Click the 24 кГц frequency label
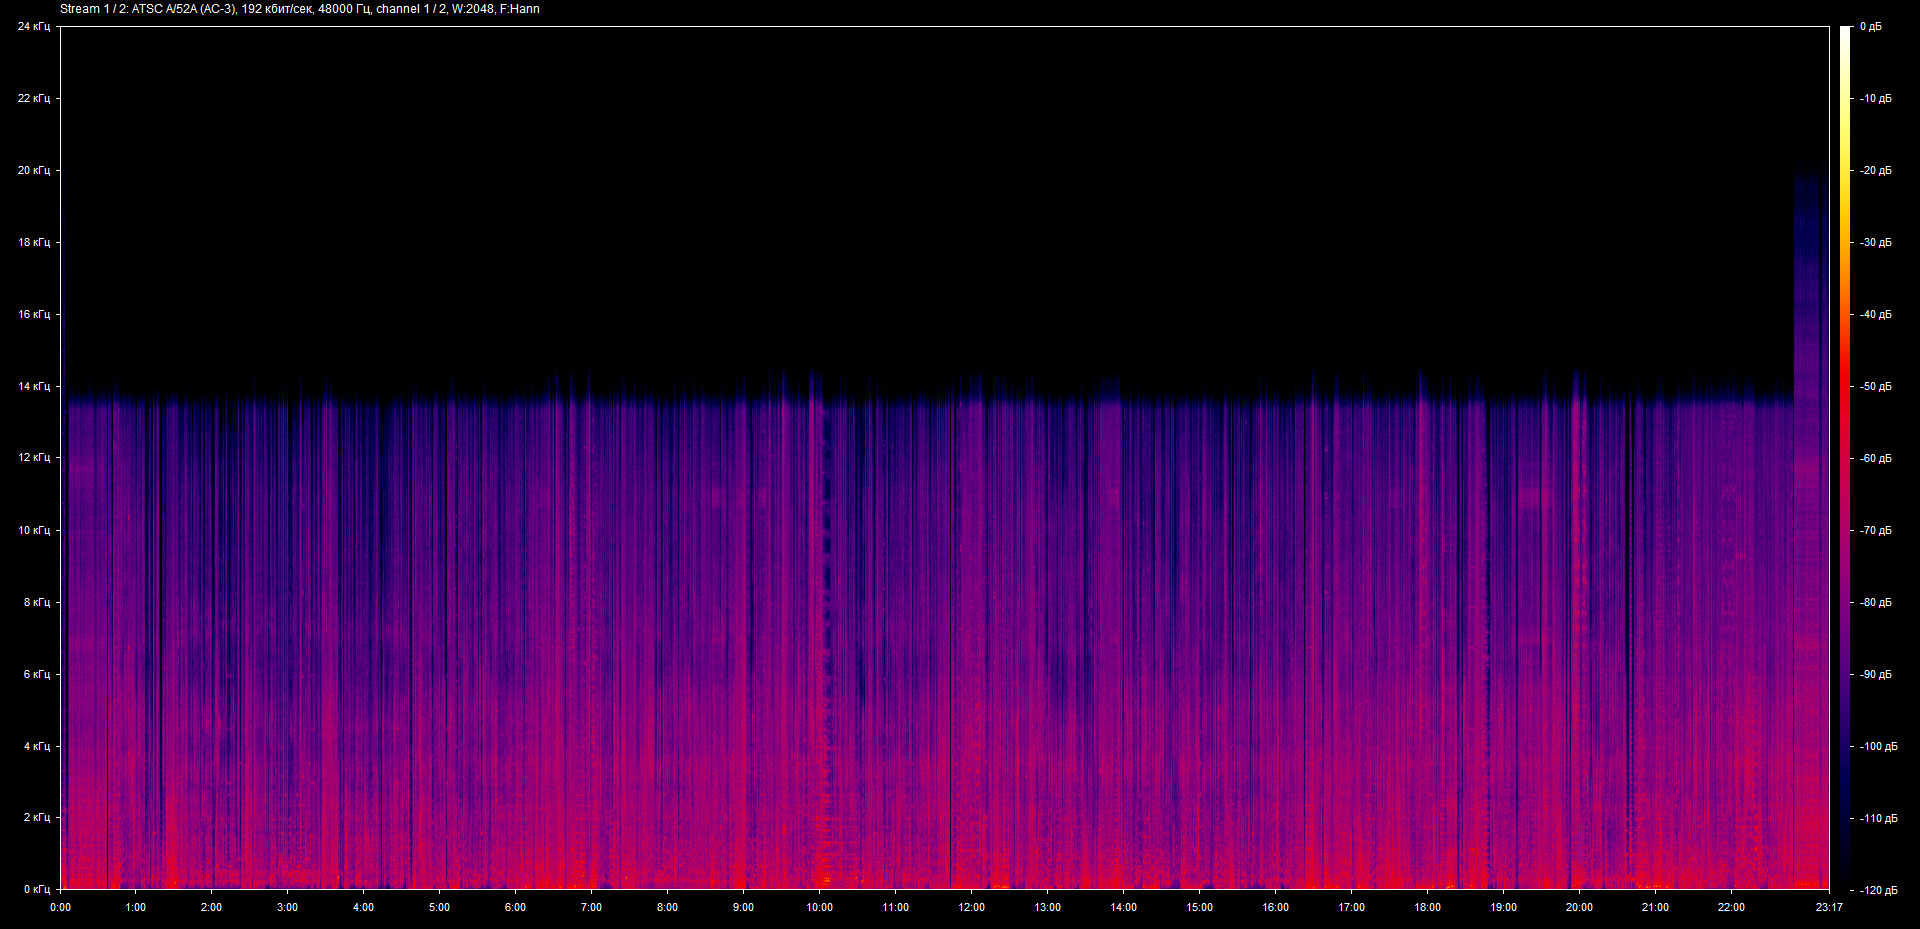Screen dimensions: 1920x929 pos(33,27)
